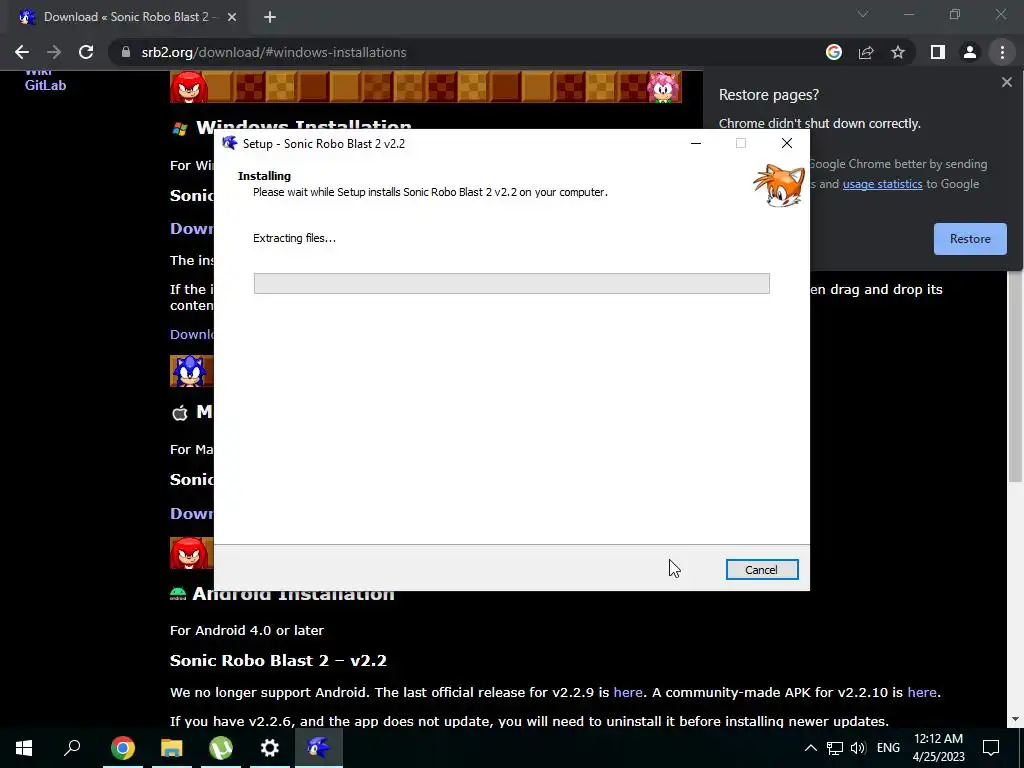The width and height of the screenshot is (1024, 768).
Task: Bookmark this page with the star
Action: [898, 52]
